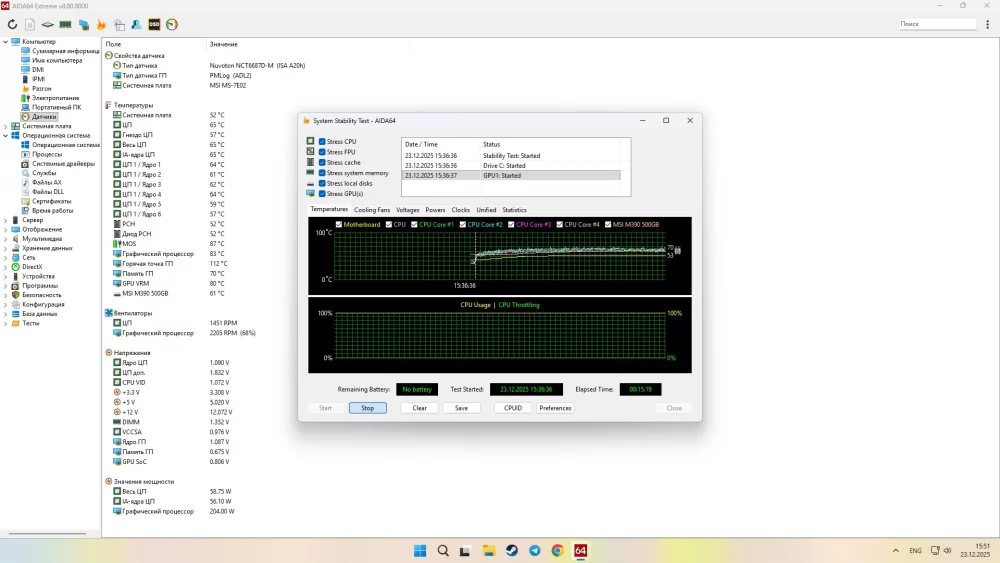This screenshot has width=1000, height=563.
Task: Open the Statistics tab
Action: tap(514, 210)
